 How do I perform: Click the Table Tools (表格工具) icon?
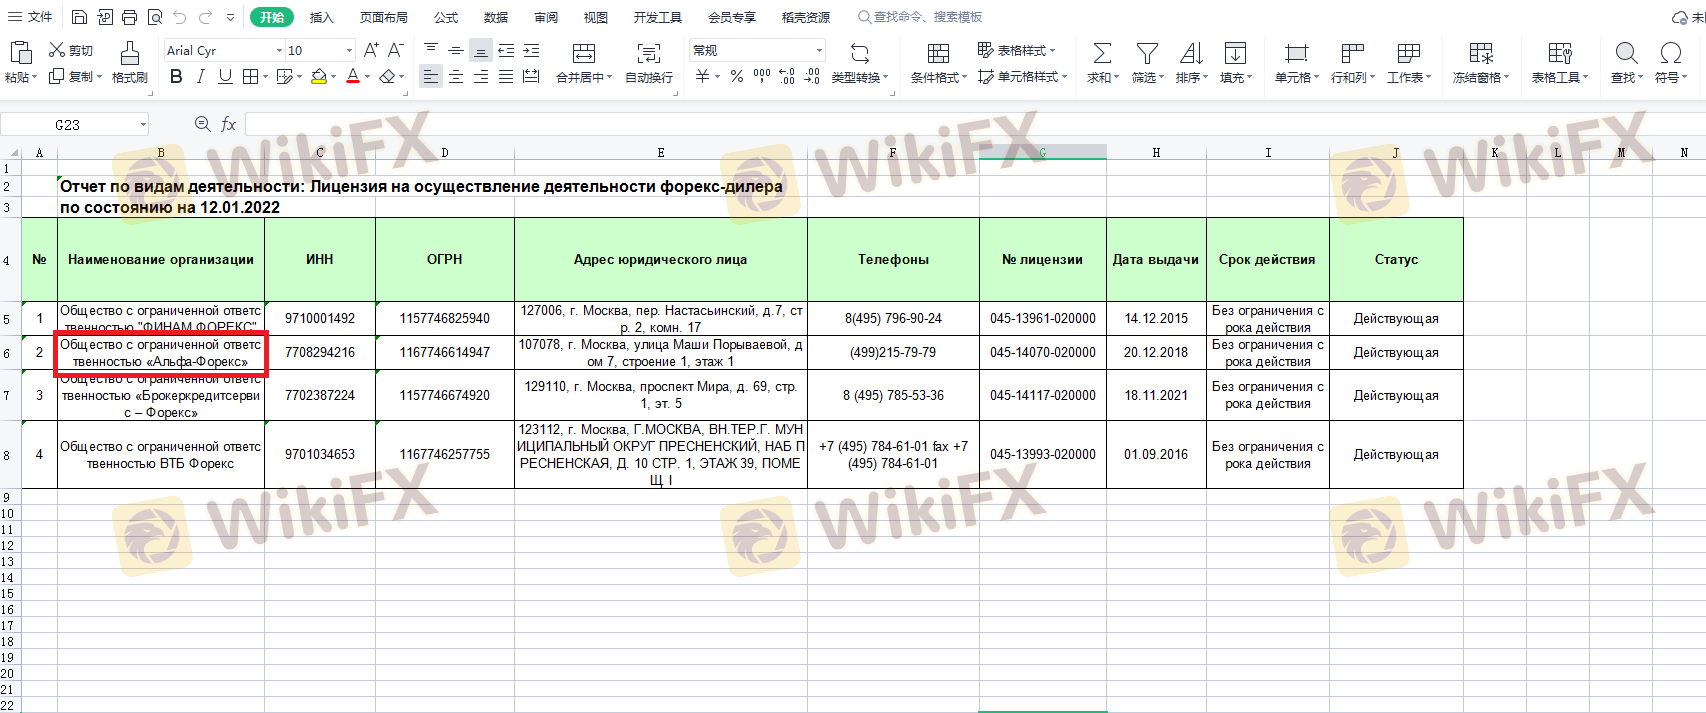[x=1559, y=53]
